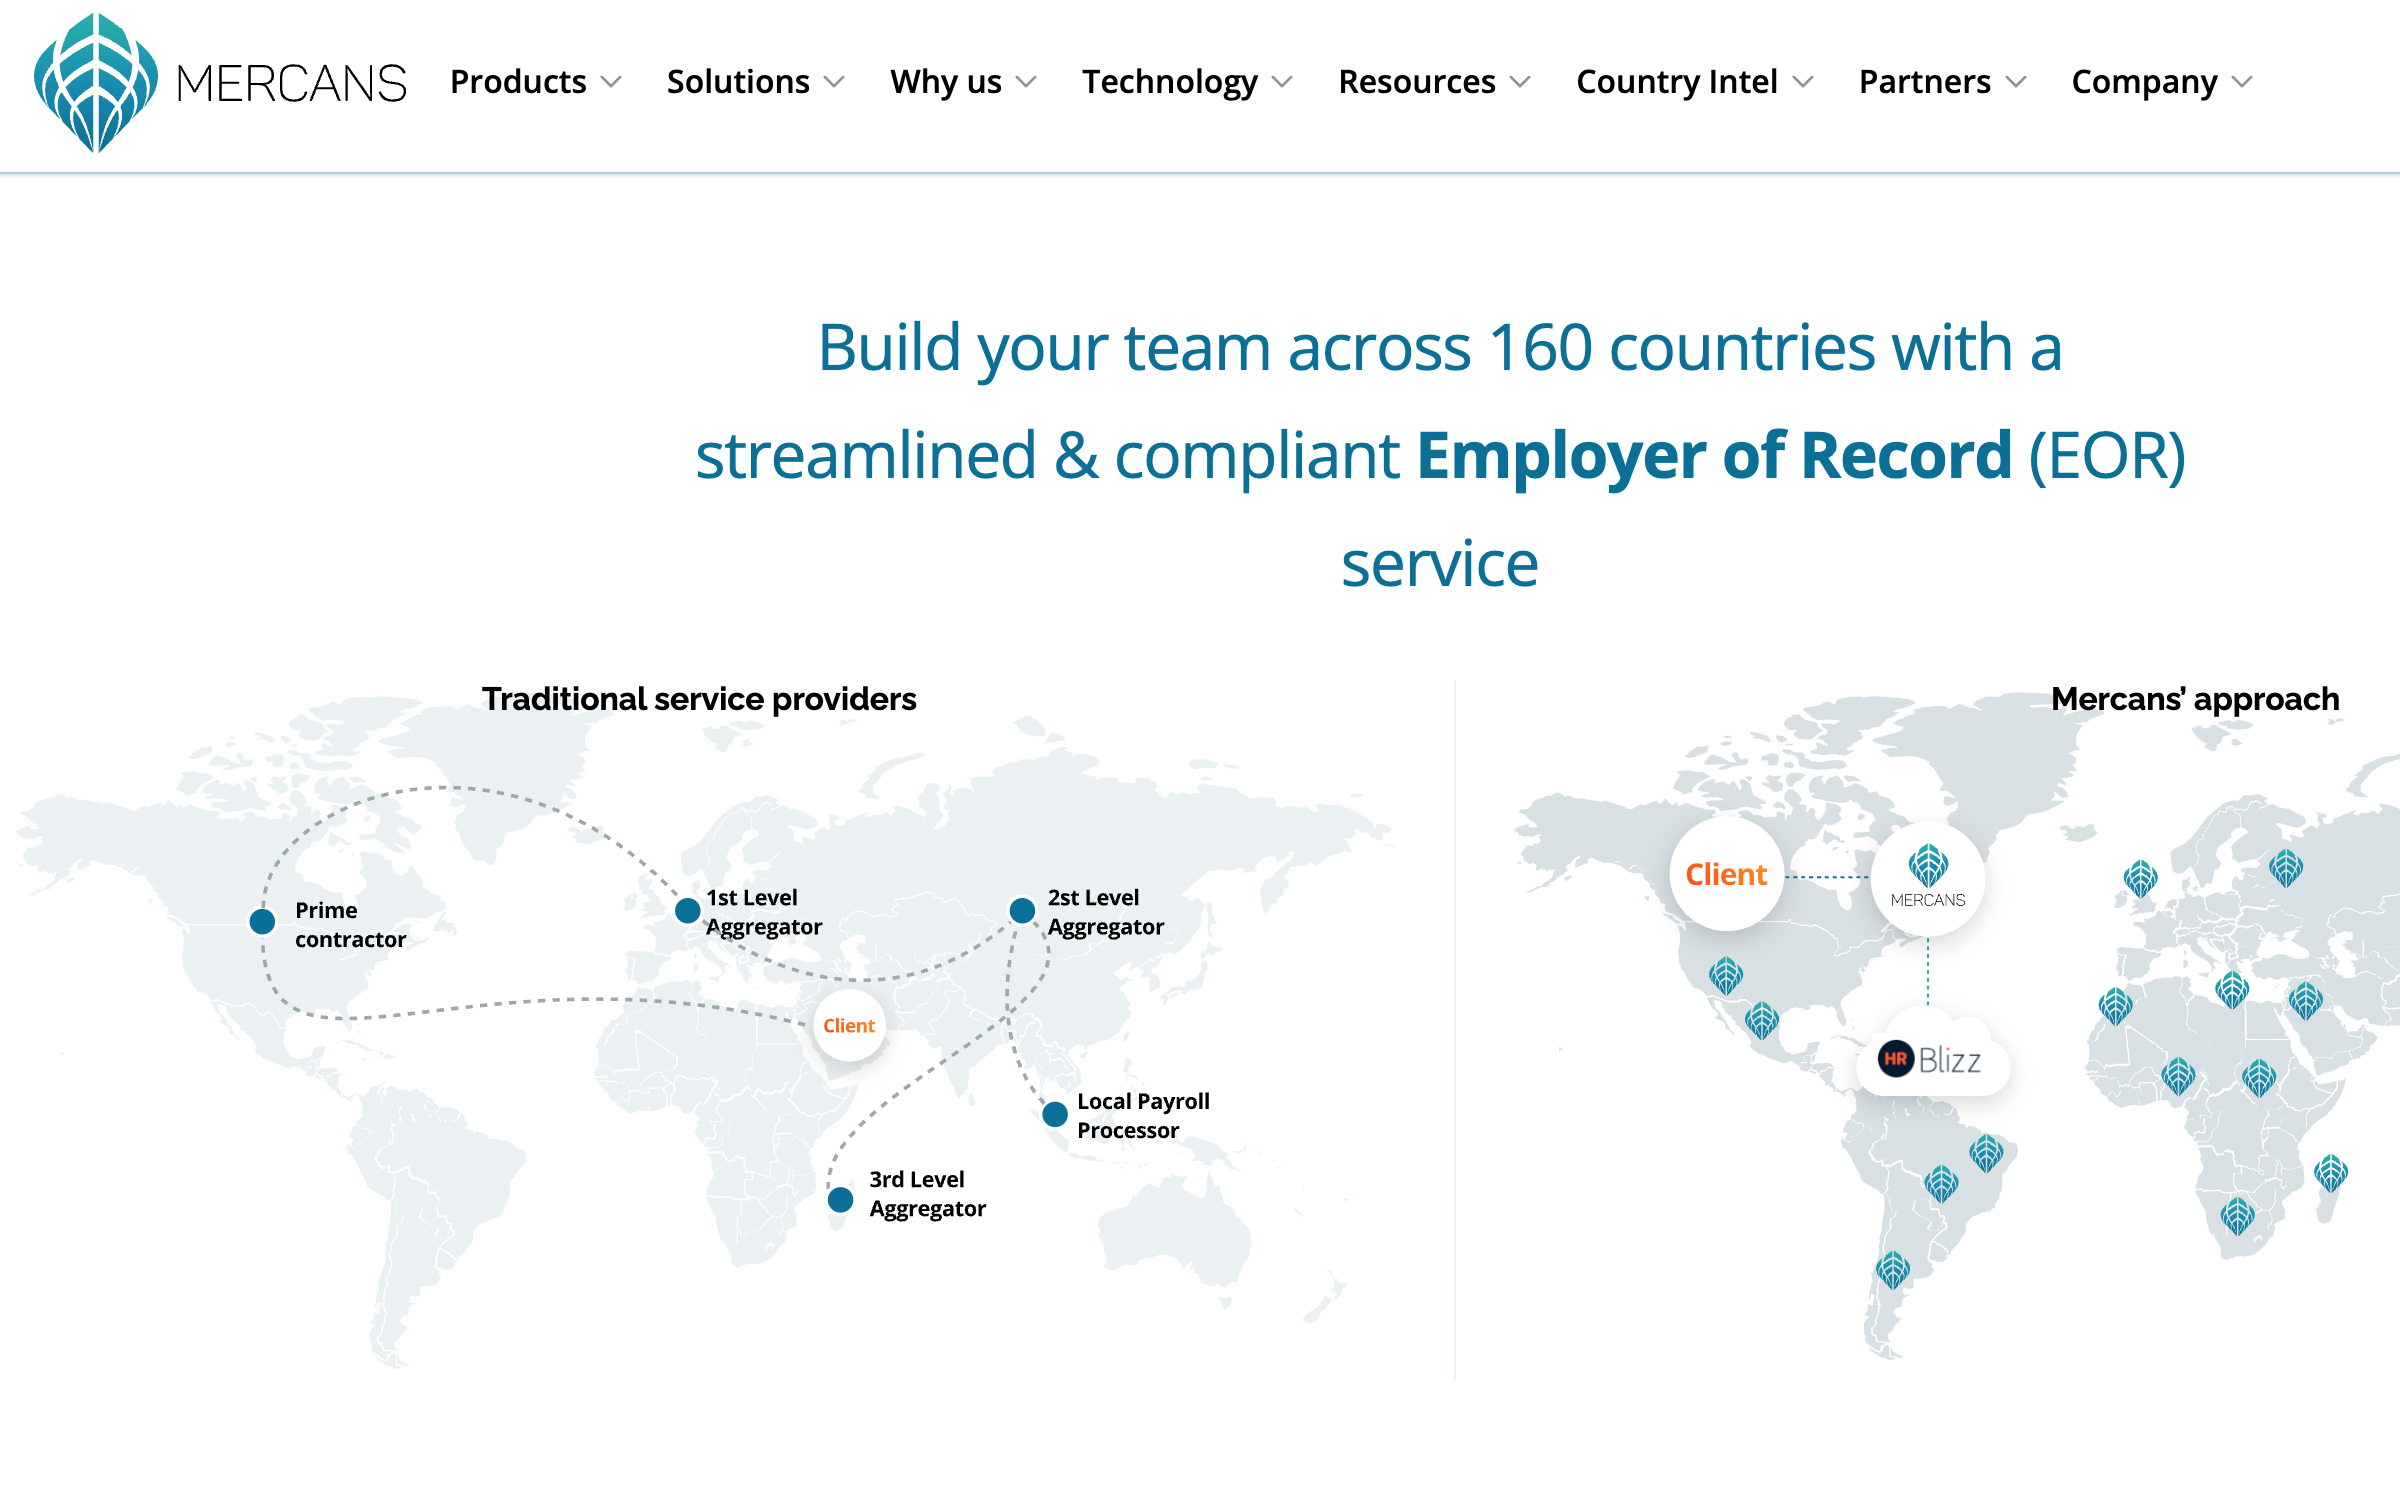The image size is (2400, 1512).
Task: Expand the chevron next to Country Intel
Action: [1803, 82]
